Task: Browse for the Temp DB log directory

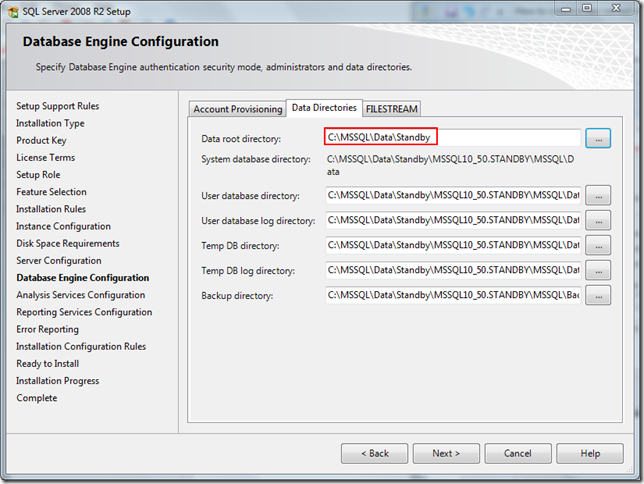Action: (x=598, y=270)
